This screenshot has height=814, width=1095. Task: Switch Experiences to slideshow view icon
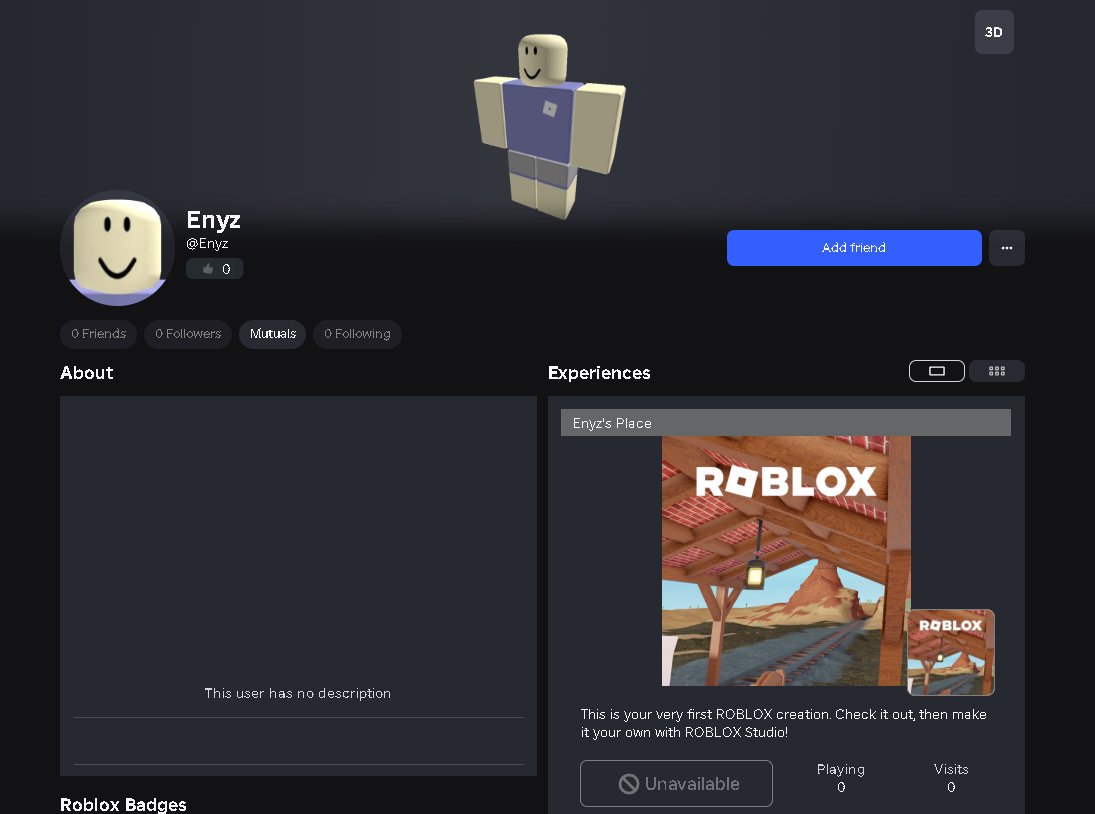click(936, 371)
